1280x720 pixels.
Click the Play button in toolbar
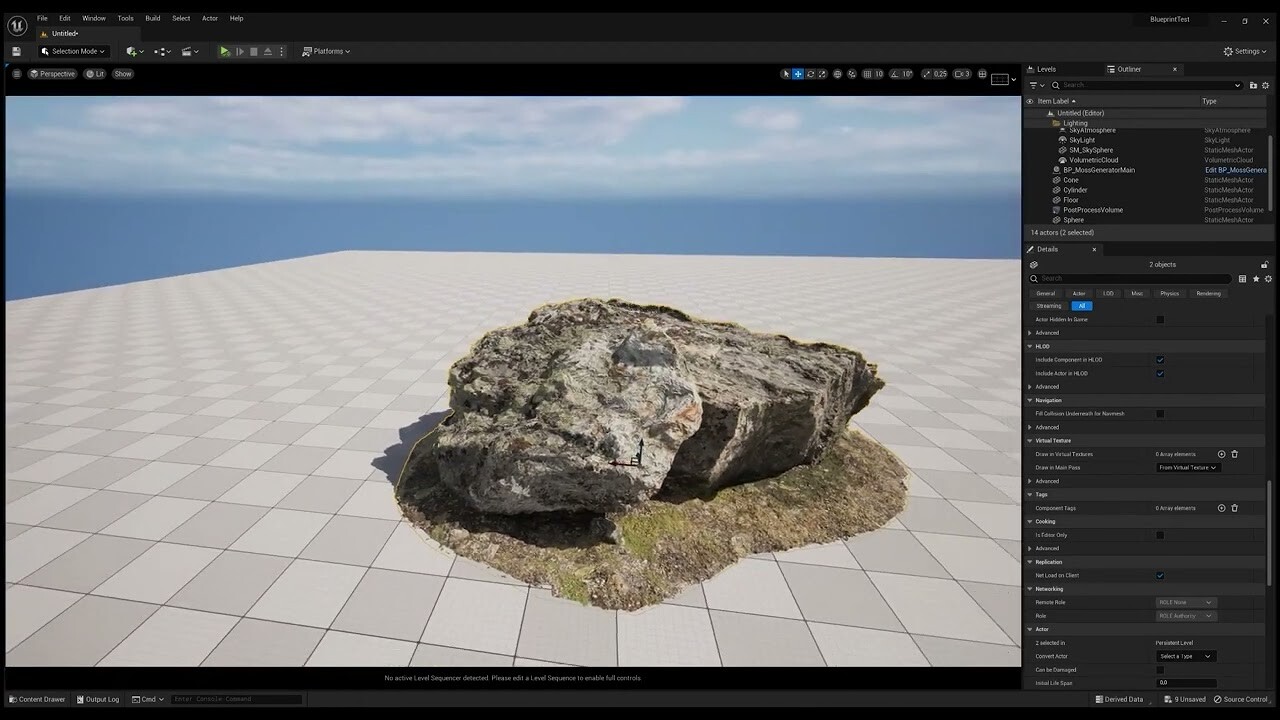coord(225,51)
